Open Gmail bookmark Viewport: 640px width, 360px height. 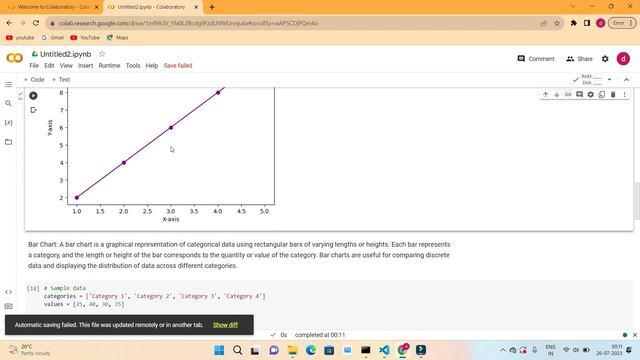click(53, 38)
